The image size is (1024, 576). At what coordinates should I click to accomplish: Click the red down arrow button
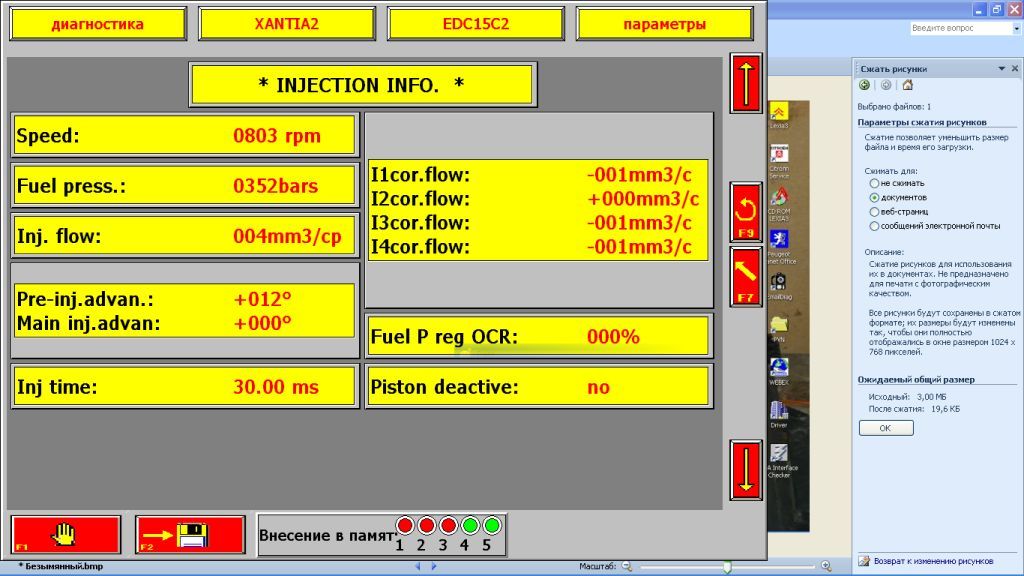point(746,470)
